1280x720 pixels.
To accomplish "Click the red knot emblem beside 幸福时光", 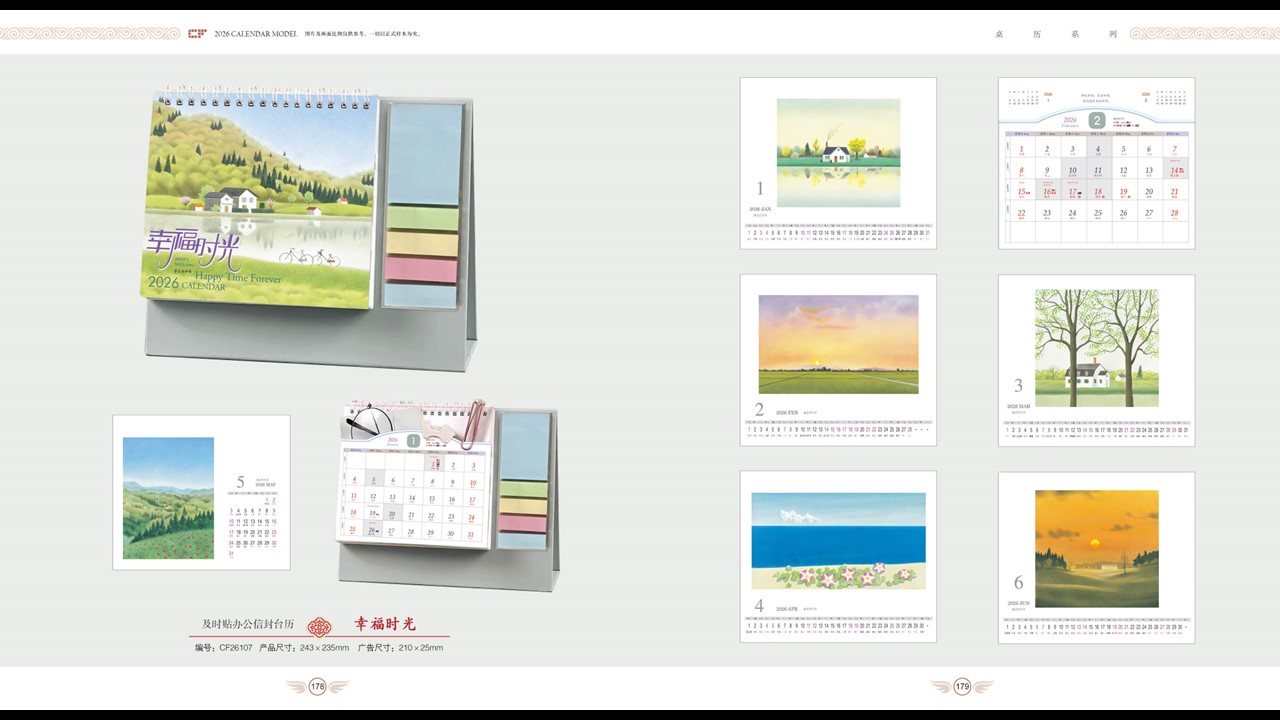I will [x=319, y=626].
